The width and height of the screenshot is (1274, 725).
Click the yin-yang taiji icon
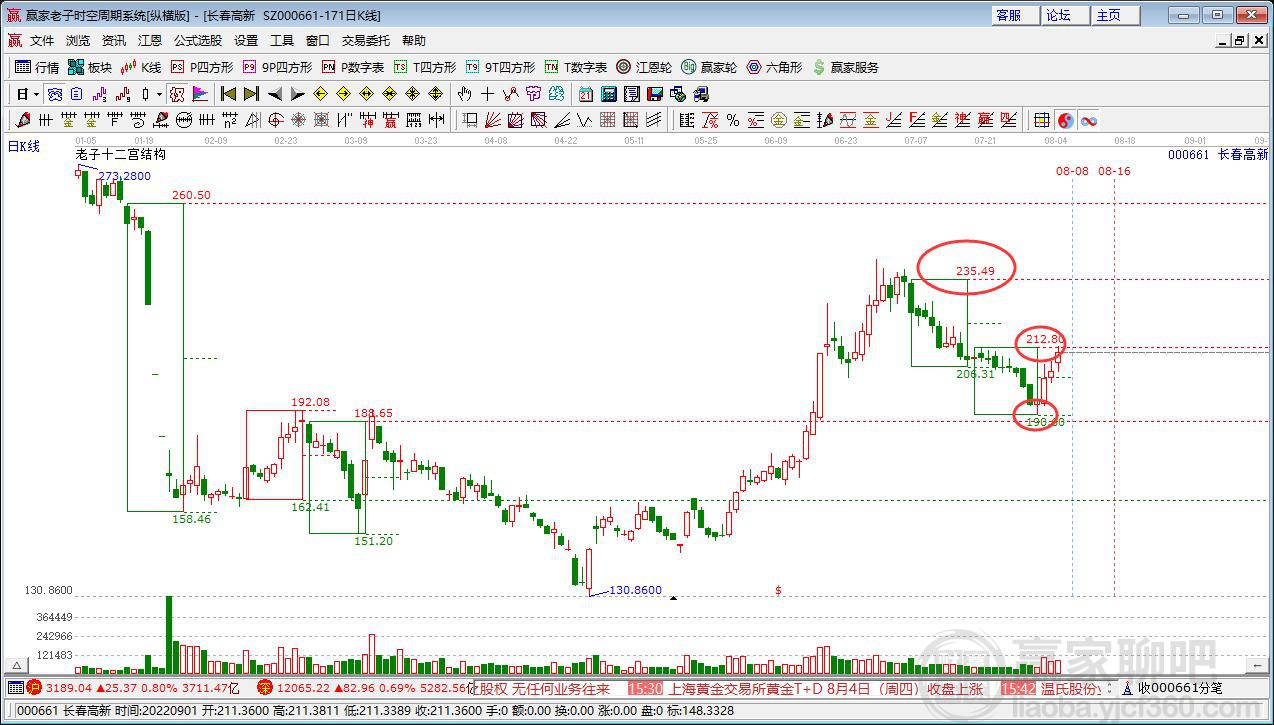click(x=1066, y=121)
